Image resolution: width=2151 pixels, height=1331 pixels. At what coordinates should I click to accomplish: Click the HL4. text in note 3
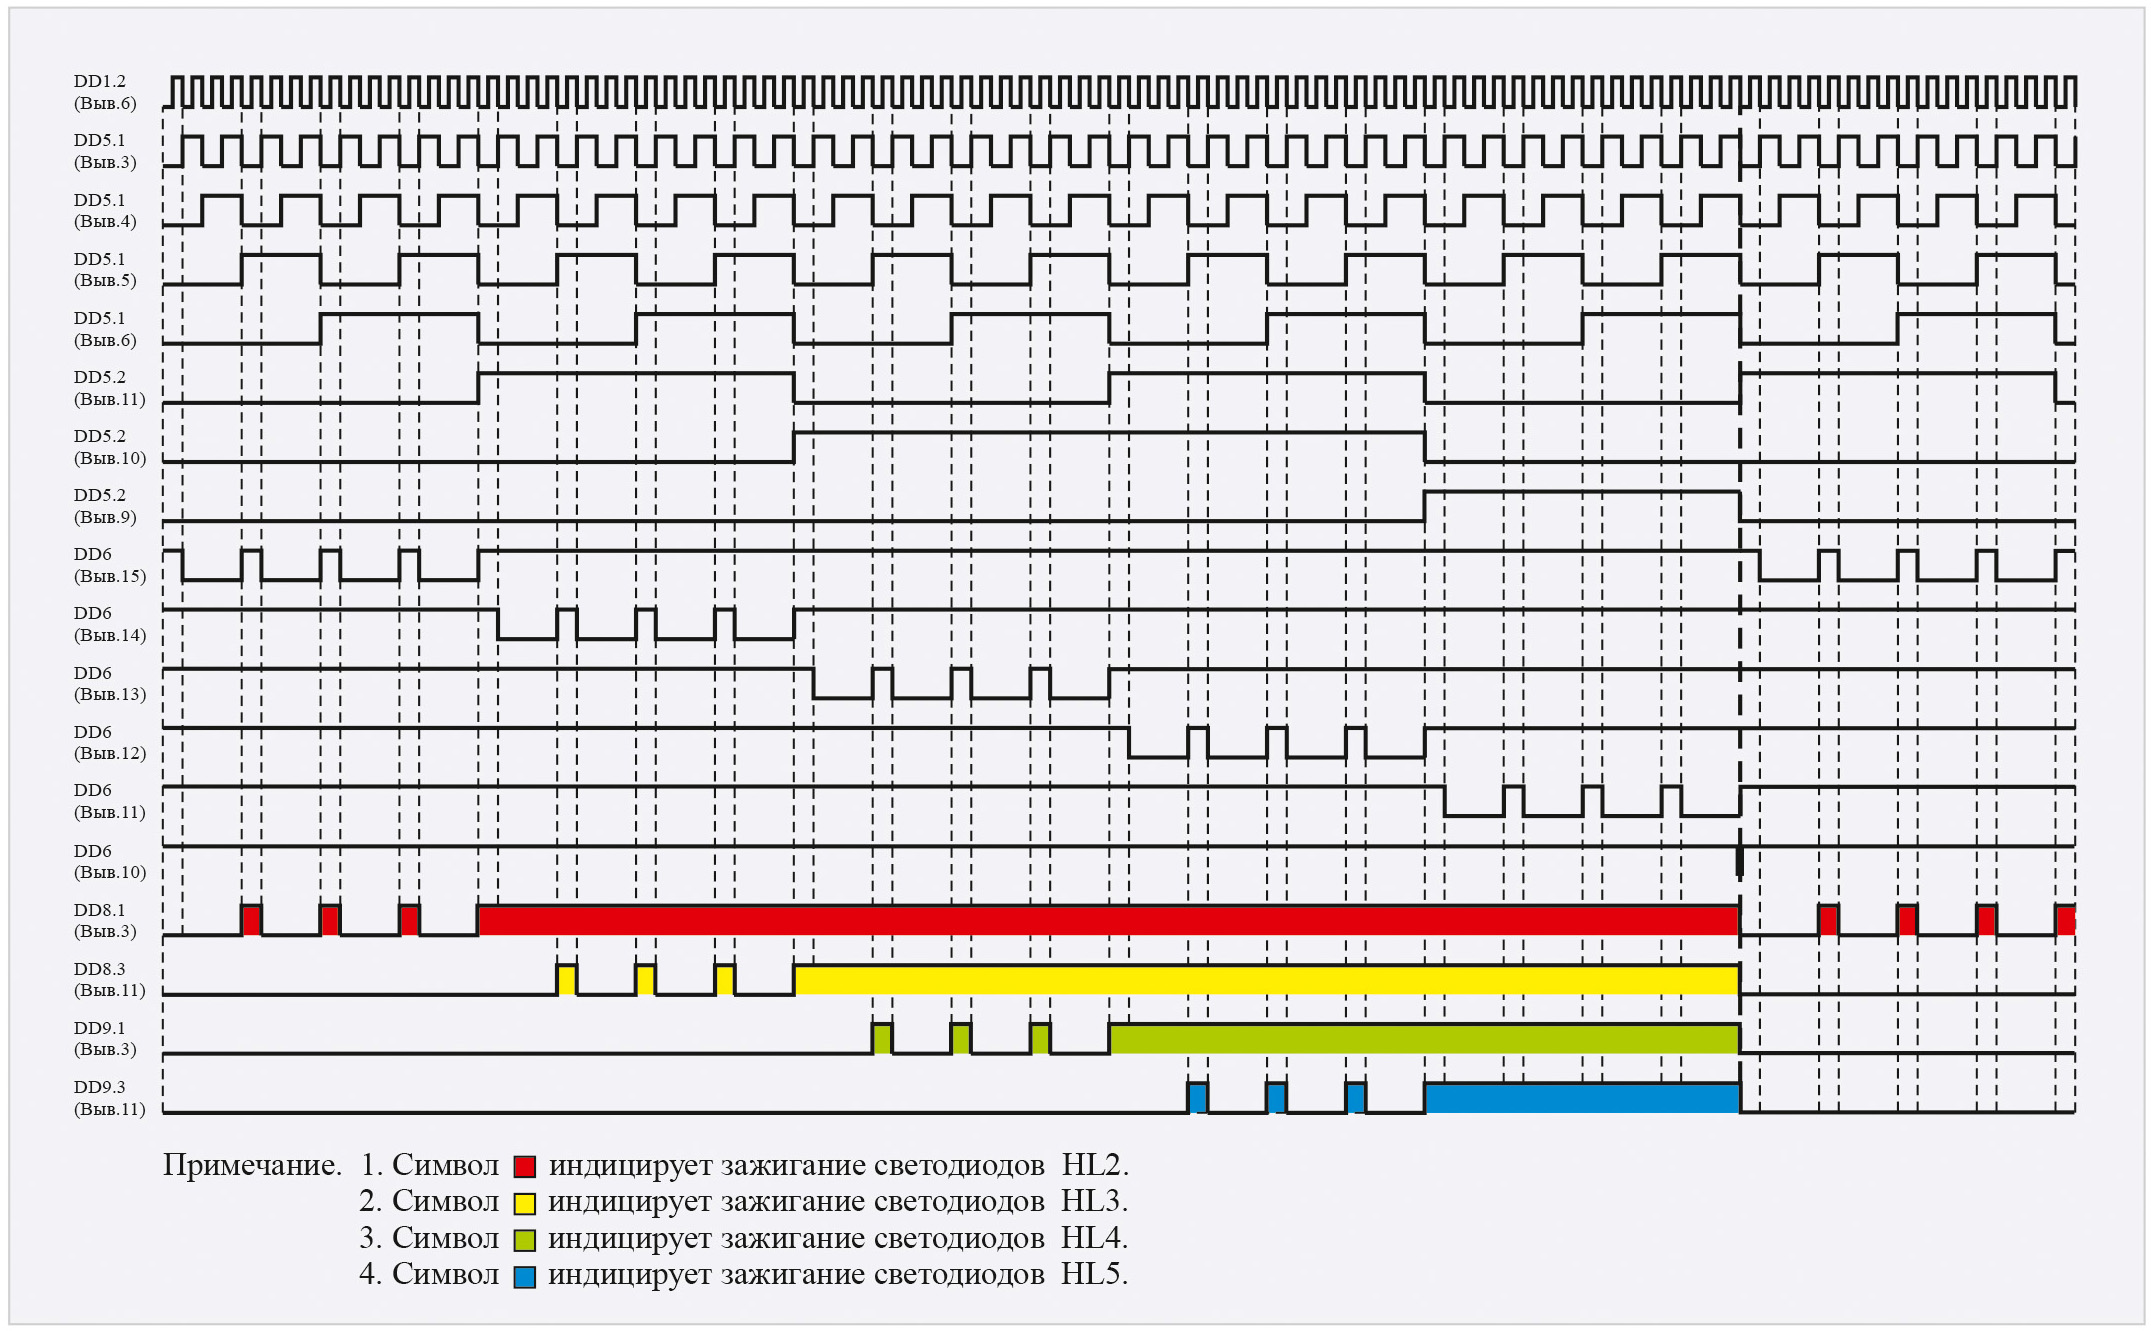(1095, 1238)
